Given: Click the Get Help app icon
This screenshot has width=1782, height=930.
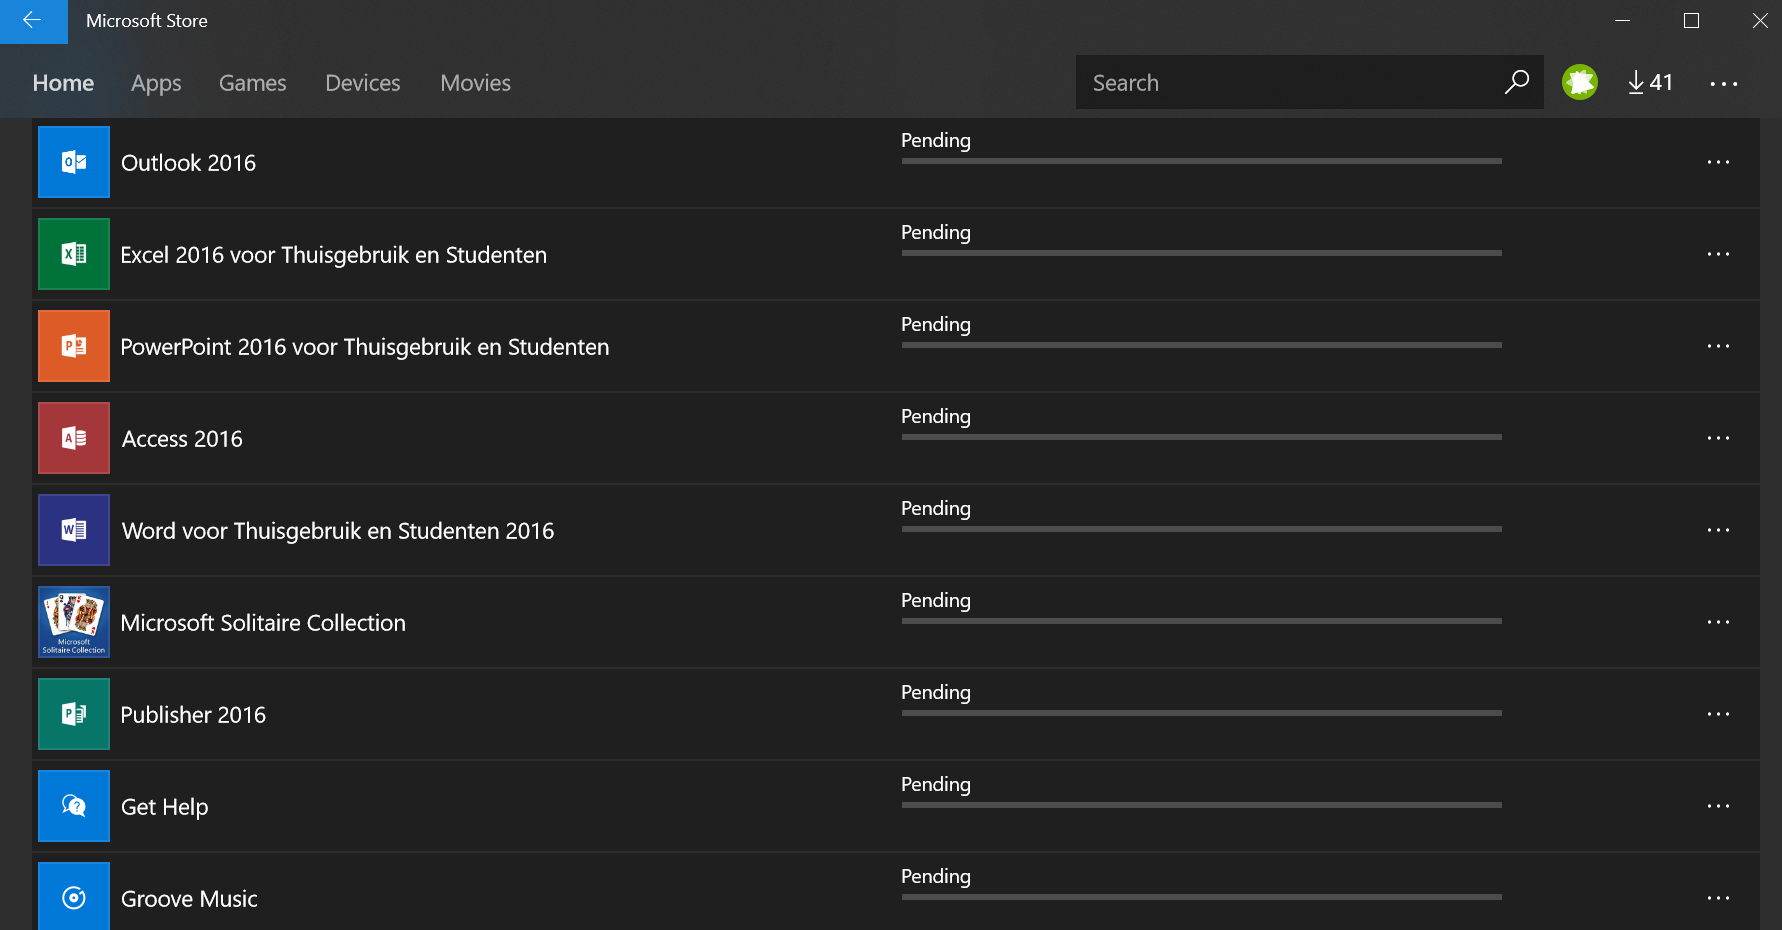Looking at the screenshot, I should pyautogui.click(x=74, y=806).
